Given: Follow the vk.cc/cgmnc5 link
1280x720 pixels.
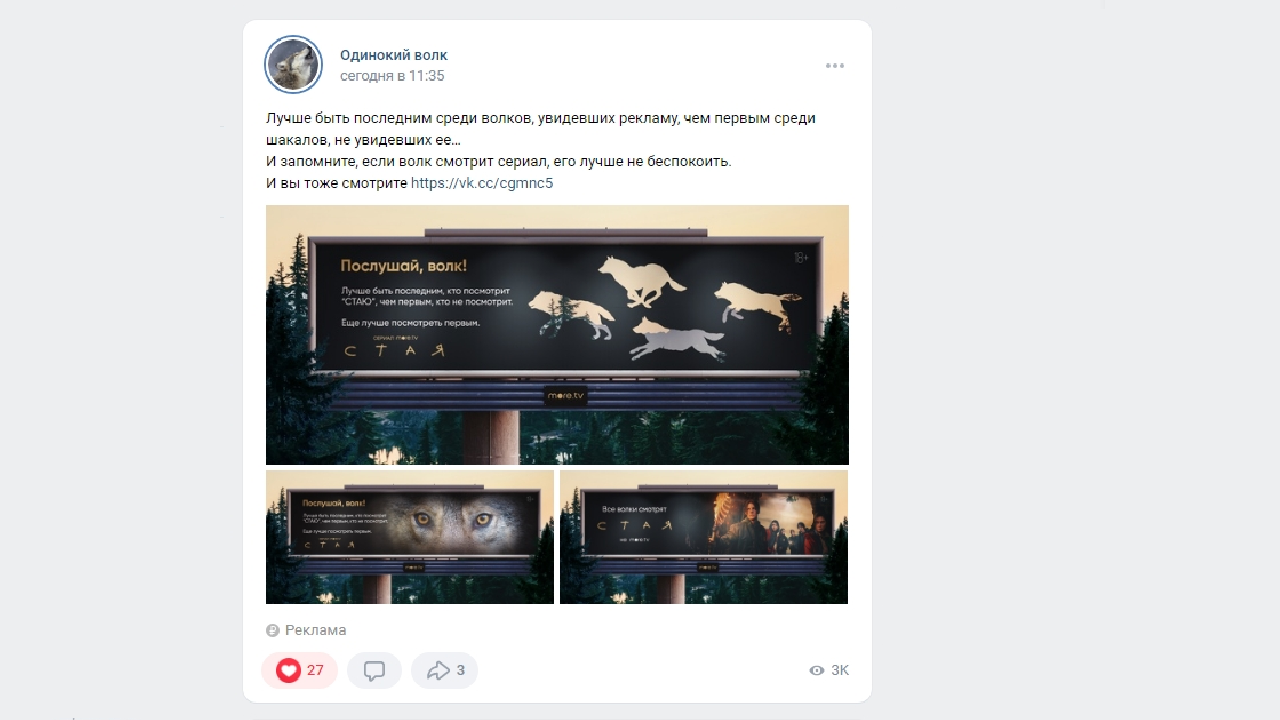Looking at the screenshot, I should (x=482, y=183).
